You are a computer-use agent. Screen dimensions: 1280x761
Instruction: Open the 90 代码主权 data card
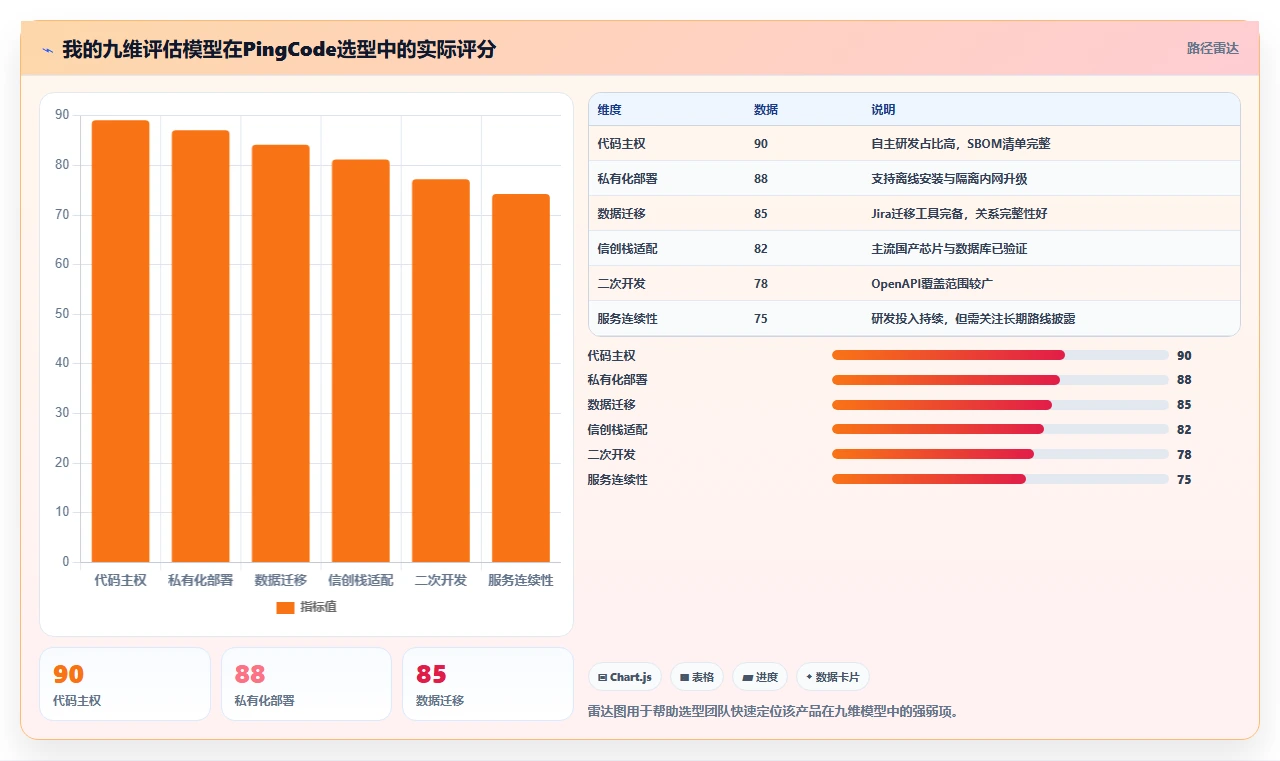(x=125, y=684)
